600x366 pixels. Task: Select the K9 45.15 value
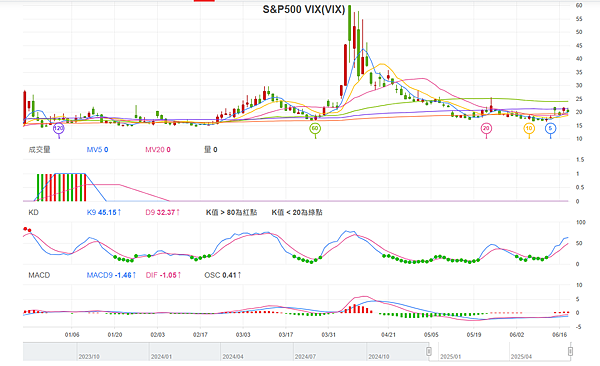(104, 212)
